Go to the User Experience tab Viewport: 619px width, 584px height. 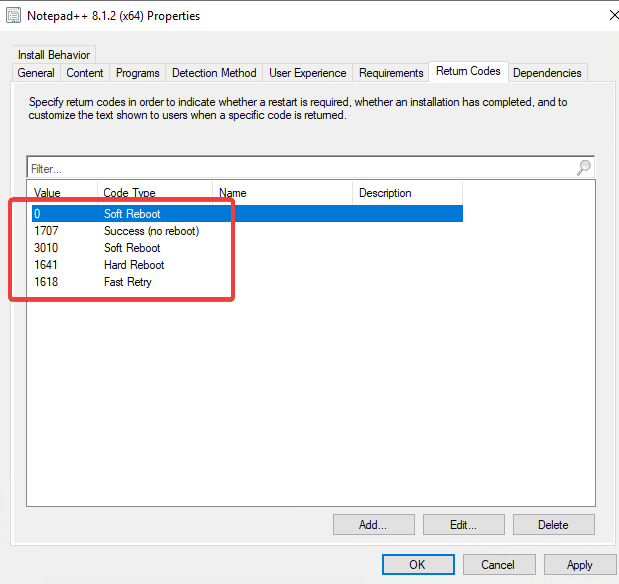click(x=308, y=73)
